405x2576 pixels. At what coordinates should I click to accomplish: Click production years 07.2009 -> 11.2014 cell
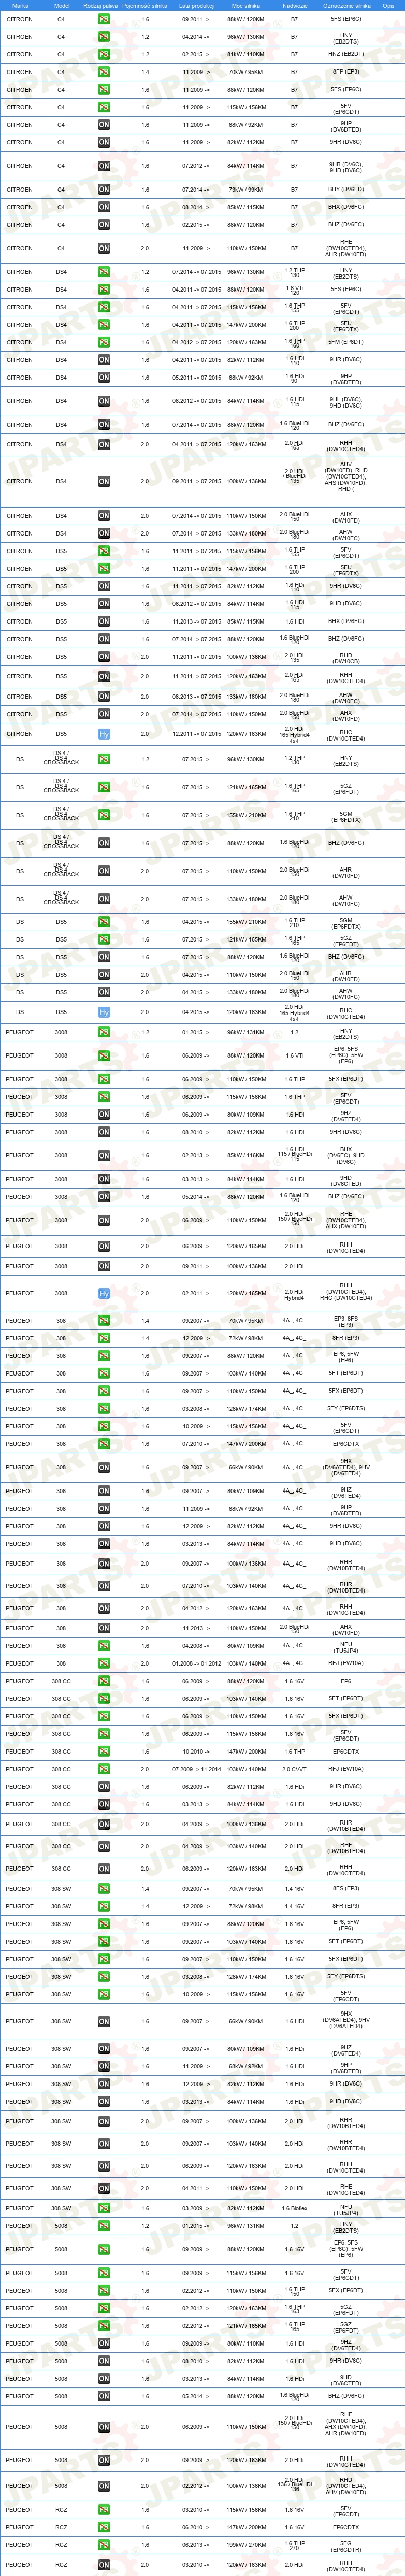point(196,1769)
